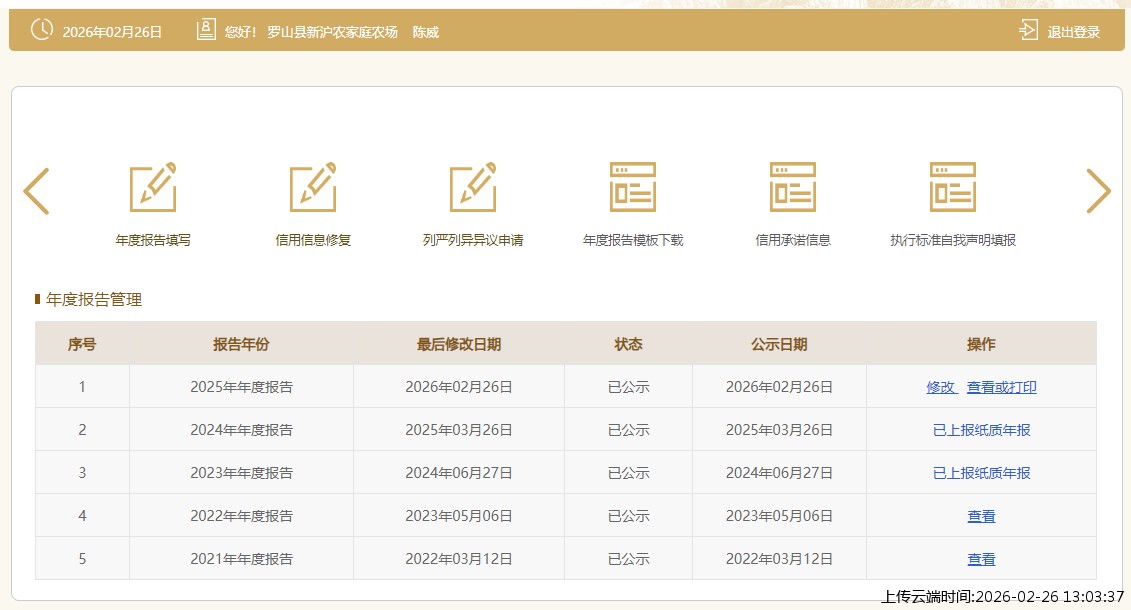Screen dimensions: 1131x610
Task: Click the 年度报告模板下载 icon
Action: pos(633,187)
